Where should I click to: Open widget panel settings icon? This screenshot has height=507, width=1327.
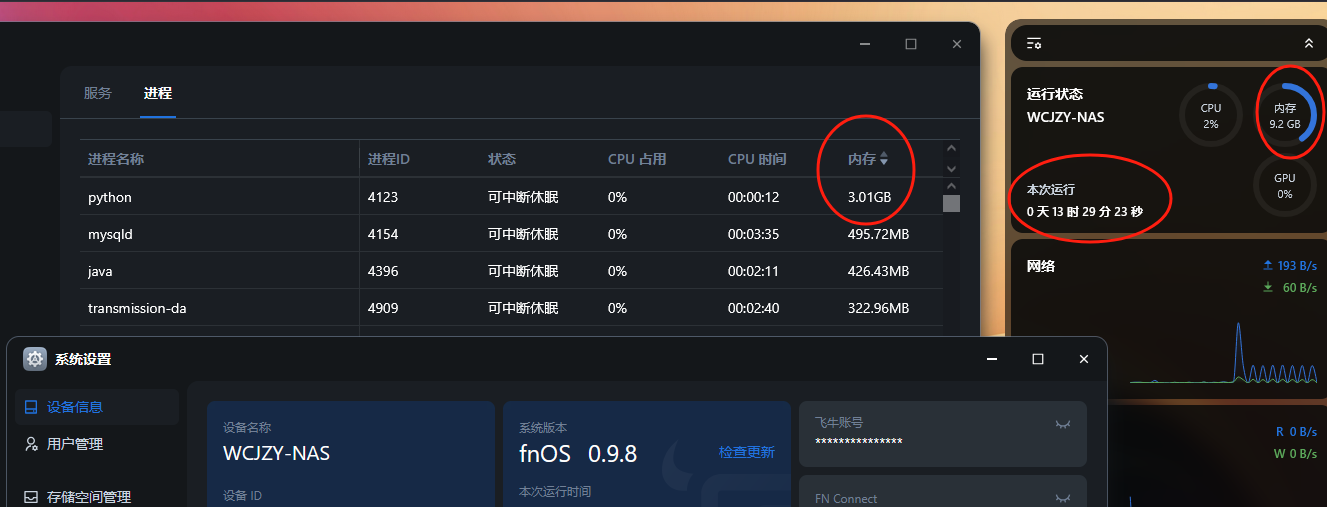(1035, 43)
